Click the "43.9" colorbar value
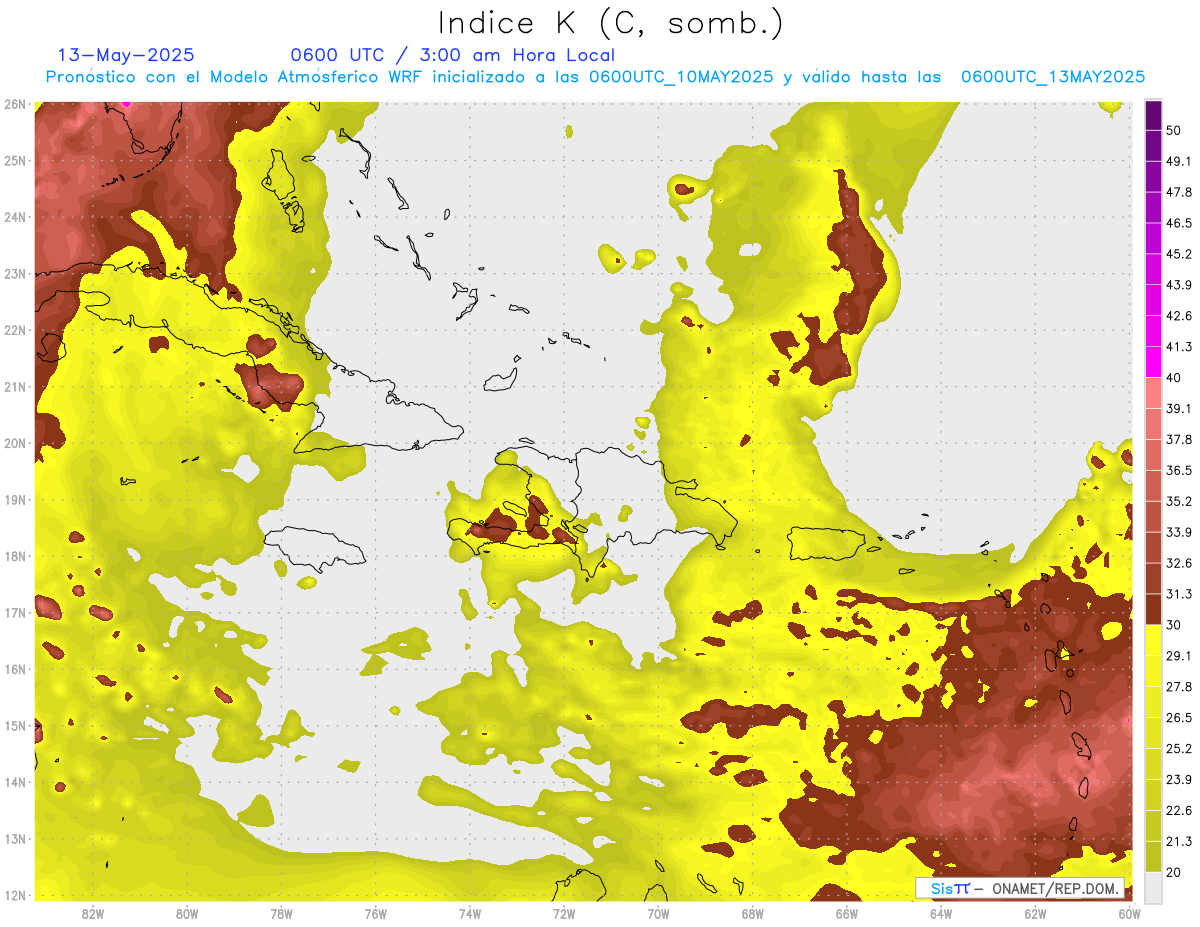The image size is (1200, 927). [x=1179, y=285]
